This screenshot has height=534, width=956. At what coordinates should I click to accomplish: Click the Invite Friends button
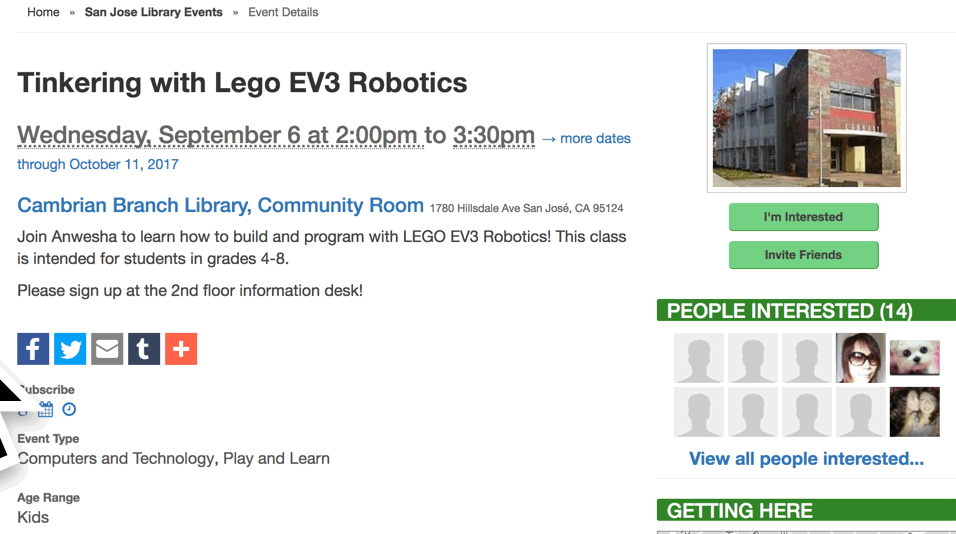tap(803, 255)
